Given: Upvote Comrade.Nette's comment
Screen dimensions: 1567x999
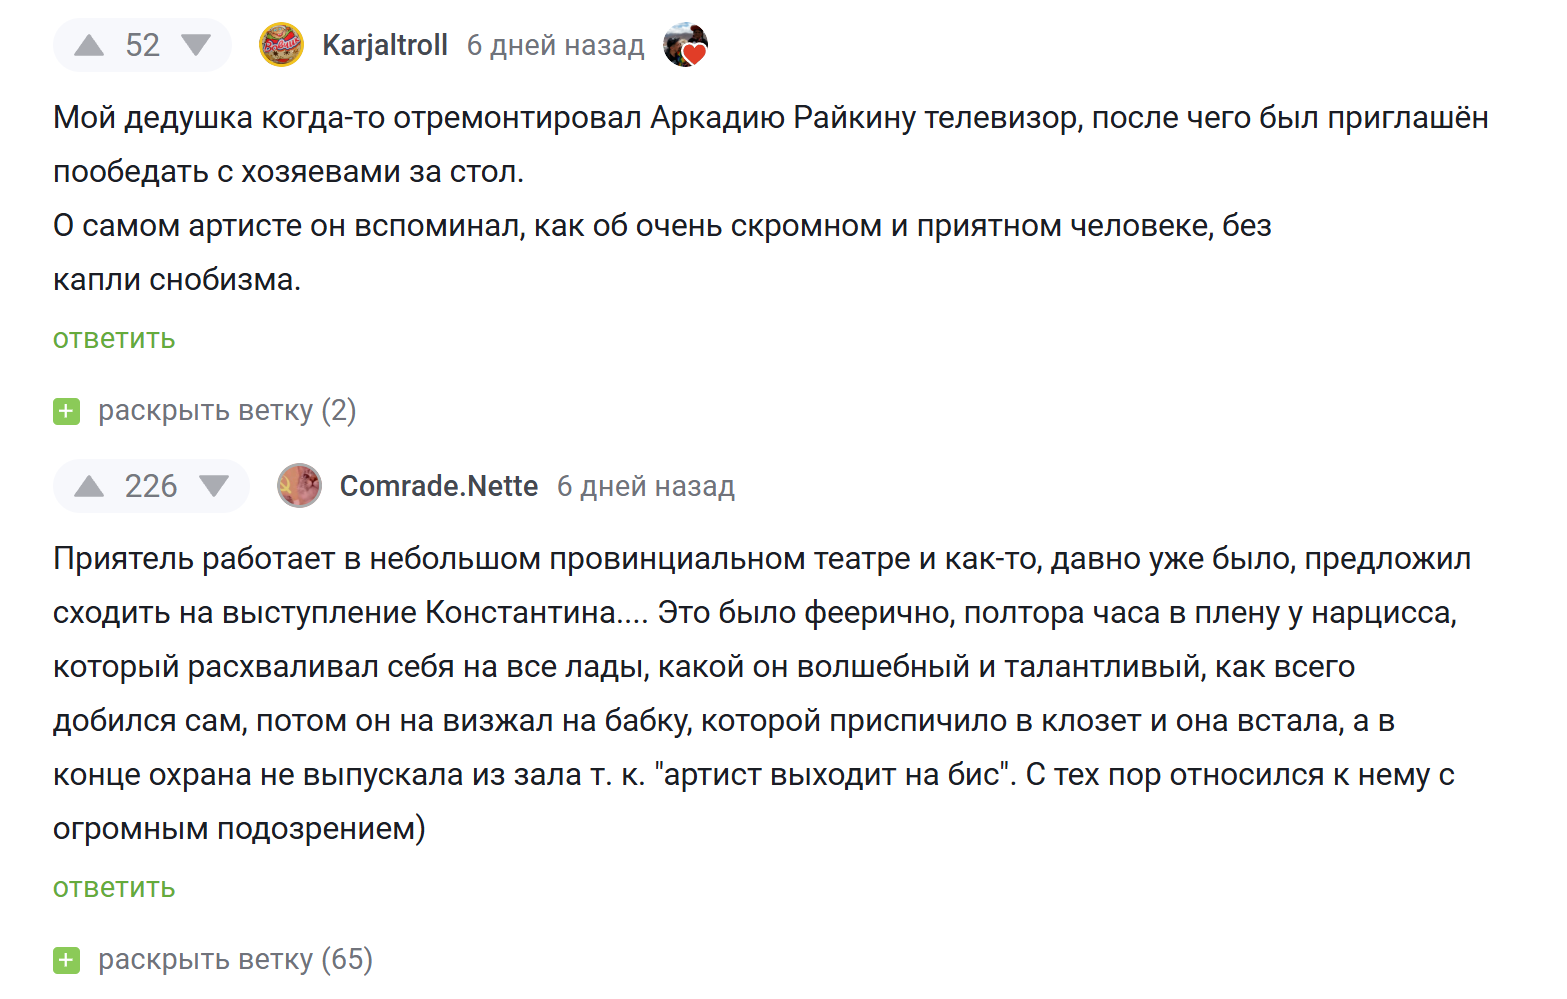Looking at the screenshot, I should click(x=89, y=486).
